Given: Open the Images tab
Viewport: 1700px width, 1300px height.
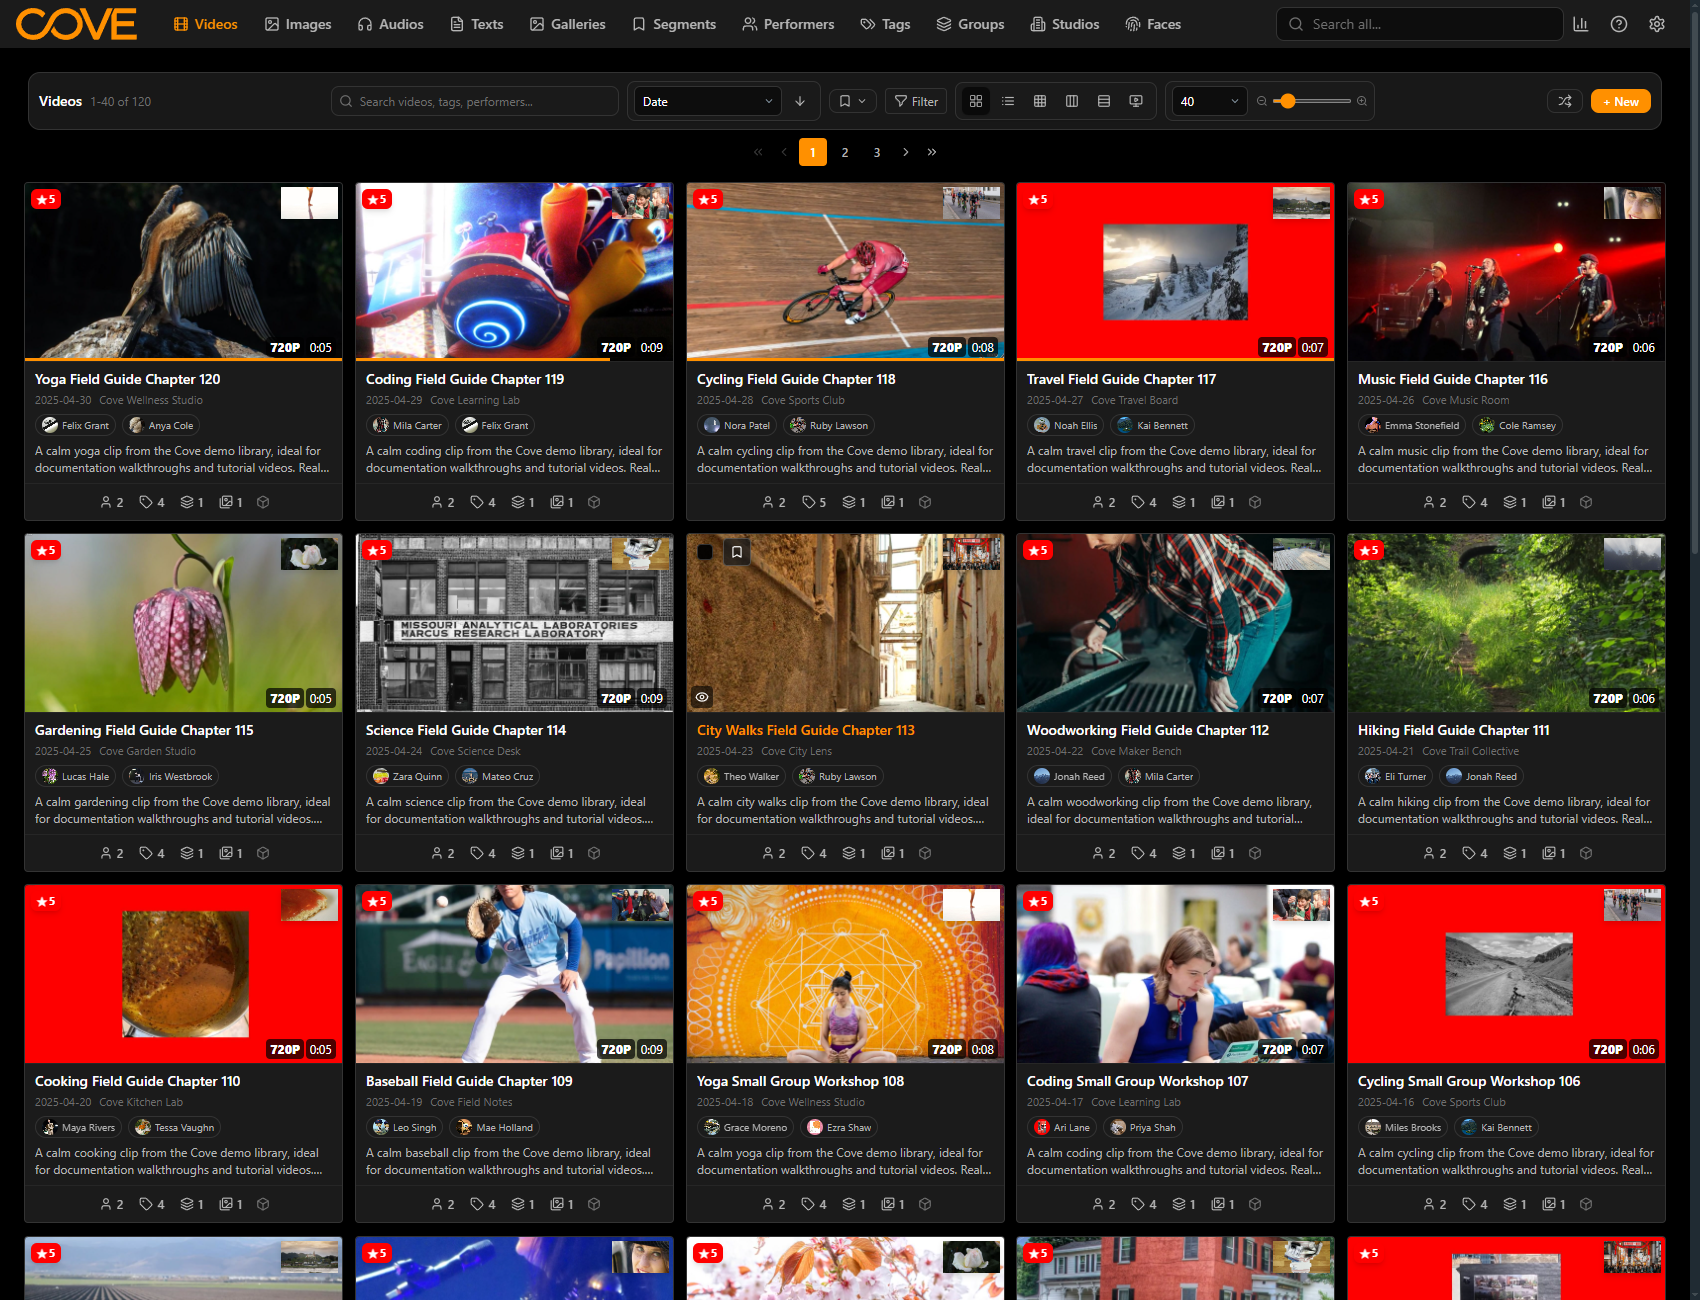Looking at the screenshot, I should (x=298, y=24).
